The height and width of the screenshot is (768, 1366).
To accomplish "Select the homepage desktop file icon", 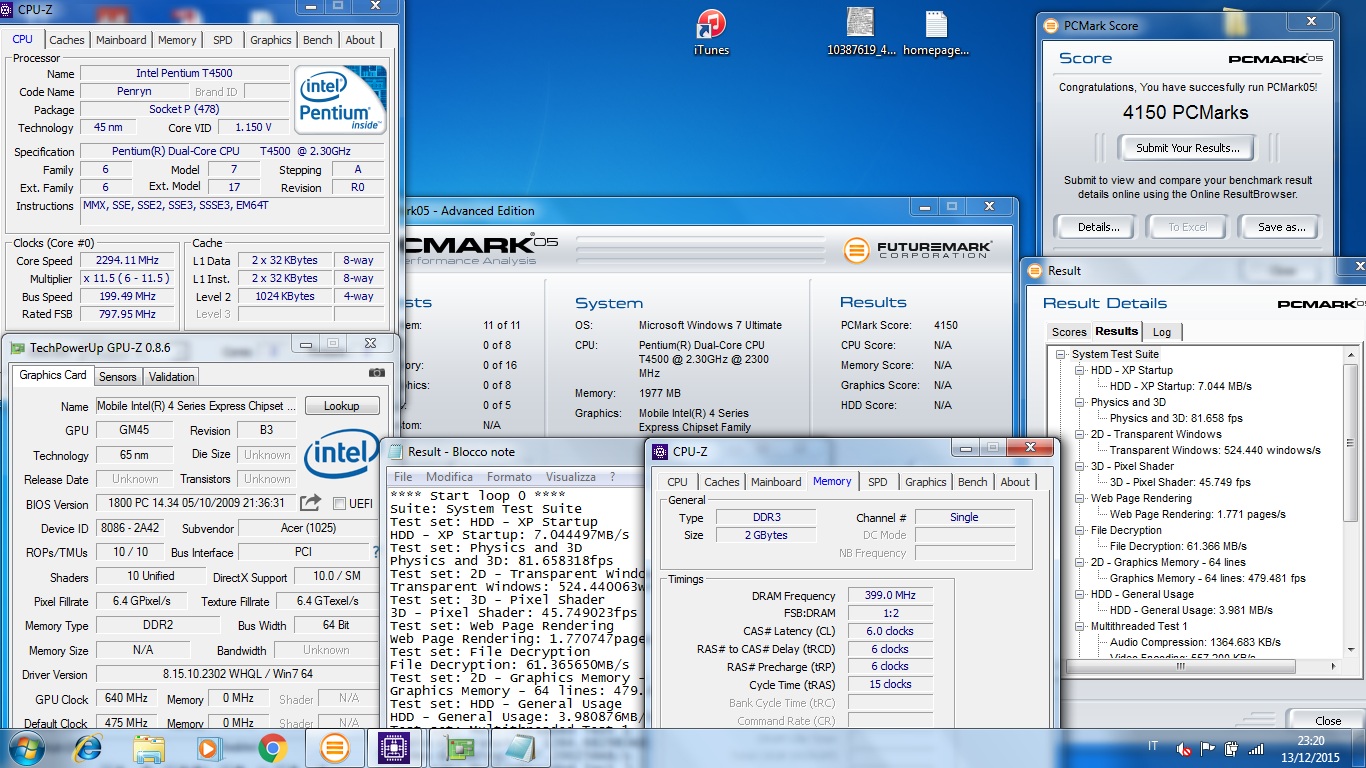I will click(x=936, y=33).
